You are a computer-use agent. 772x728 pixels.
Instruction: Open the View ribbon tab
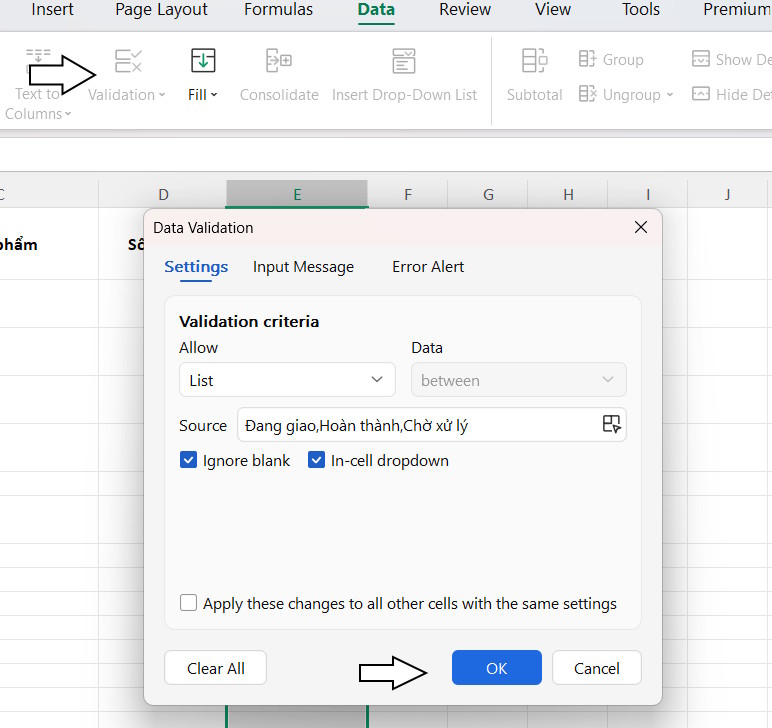click(x=553, y=9)
